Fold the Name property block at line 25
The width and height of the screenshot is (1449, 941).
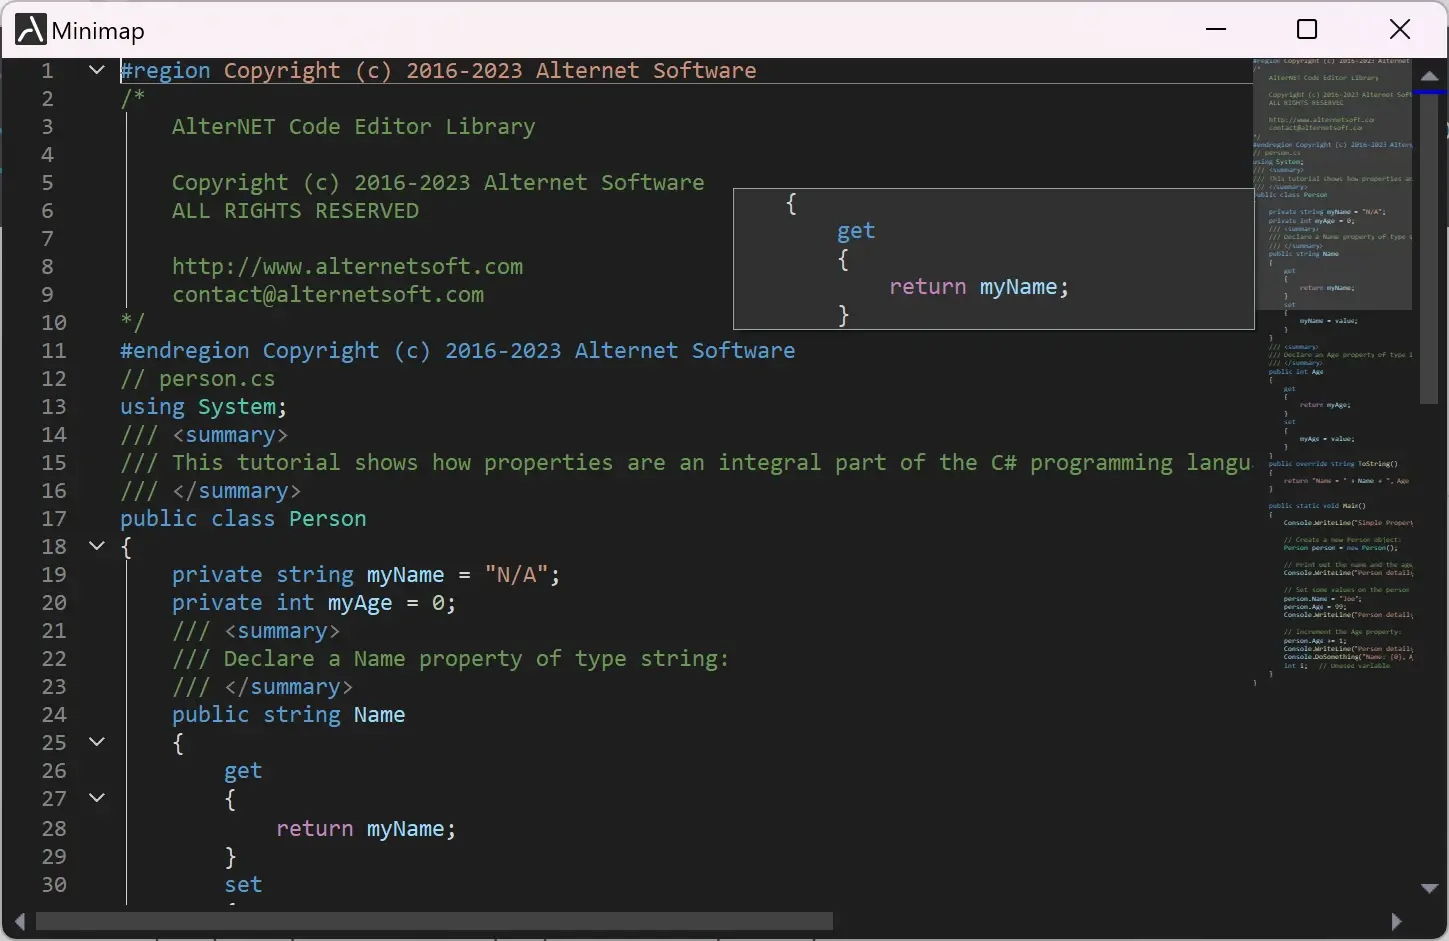coord(97,742)
